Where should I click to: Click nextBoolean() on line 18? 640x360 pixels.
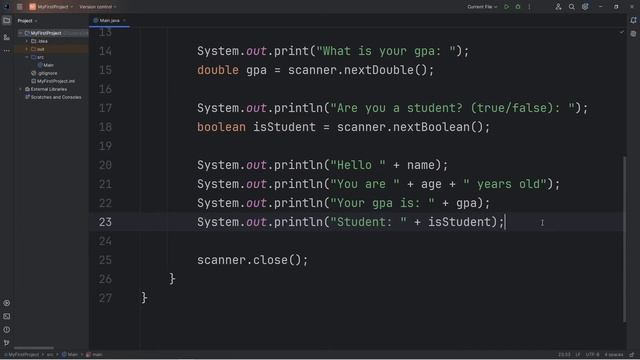click(x=438, y=127)
